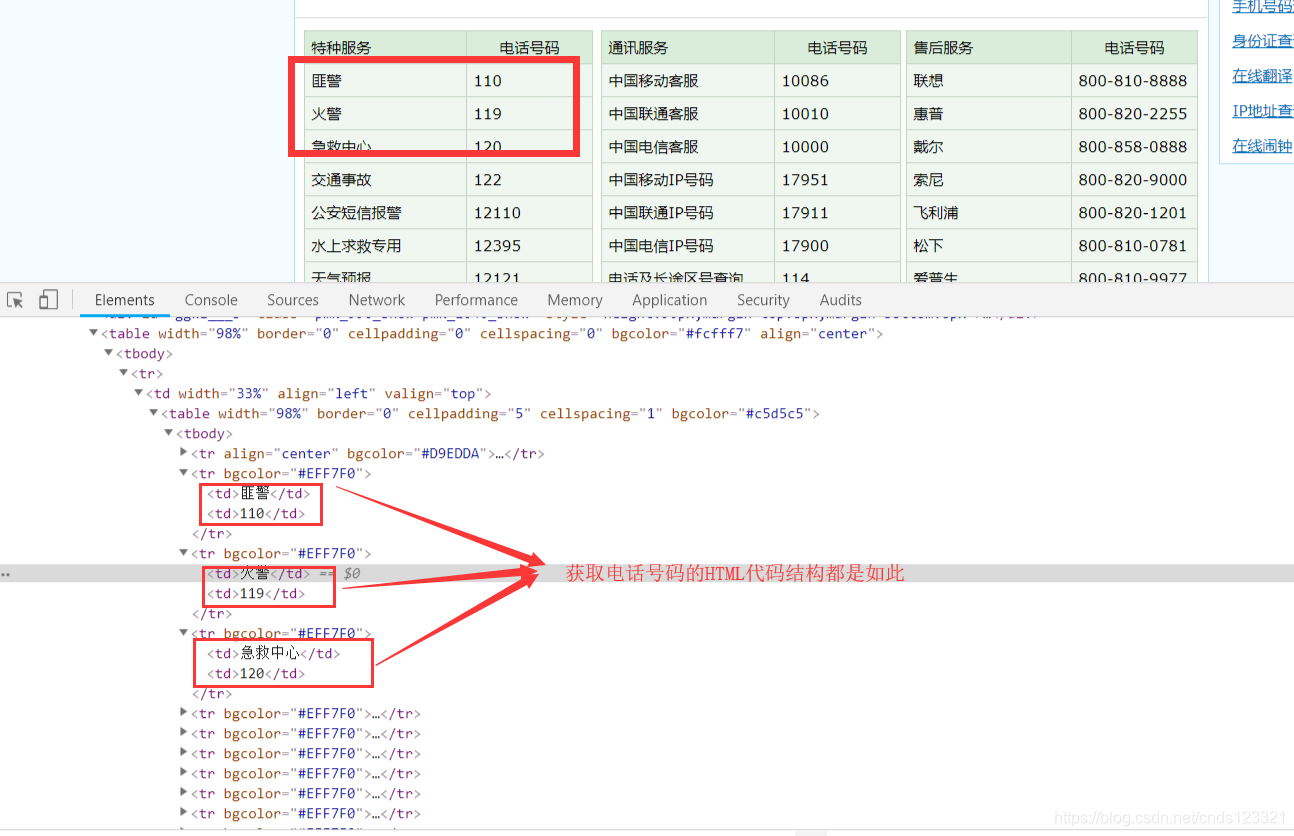This screenshot has height=836, width=1294.
Task: Open the 在线闹钟 link
Action: (x=1262, y=146)
